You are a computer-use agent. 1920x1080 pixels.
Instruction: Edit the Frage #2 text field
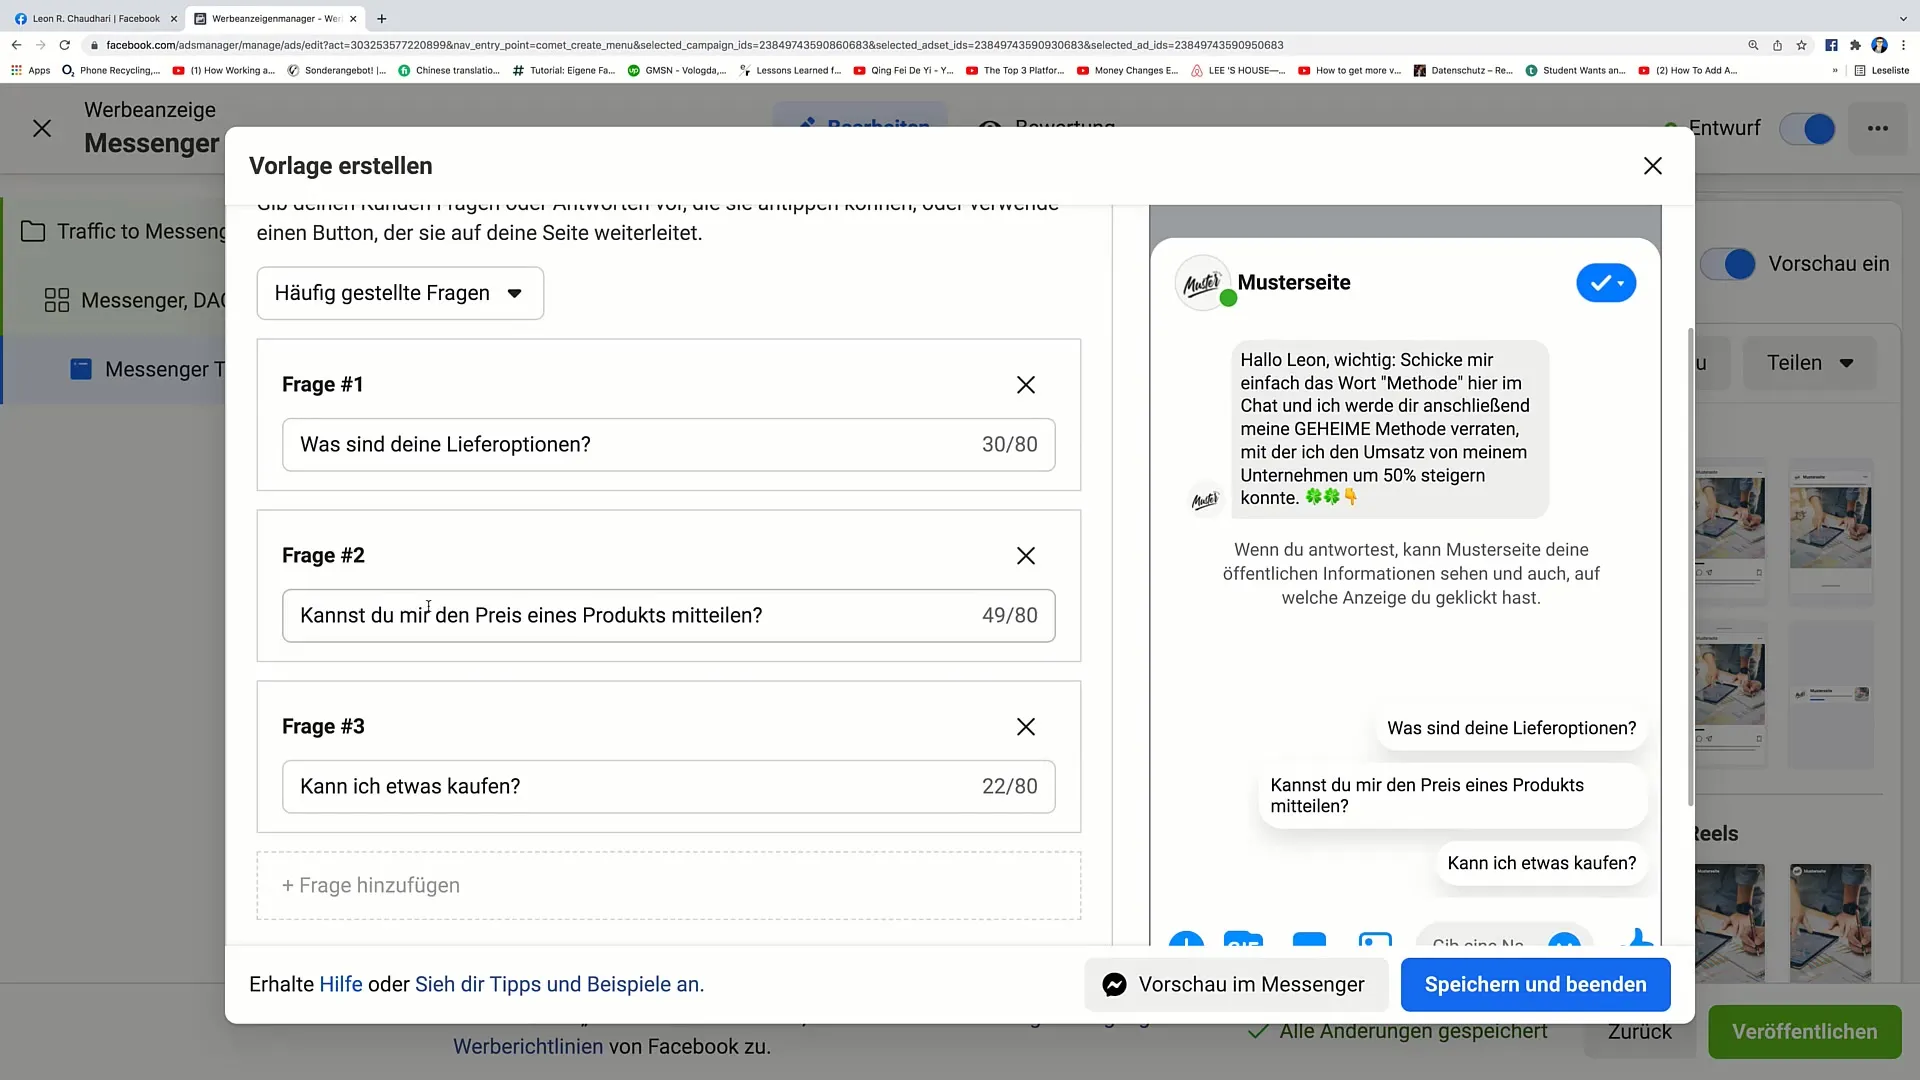[668, 616]
